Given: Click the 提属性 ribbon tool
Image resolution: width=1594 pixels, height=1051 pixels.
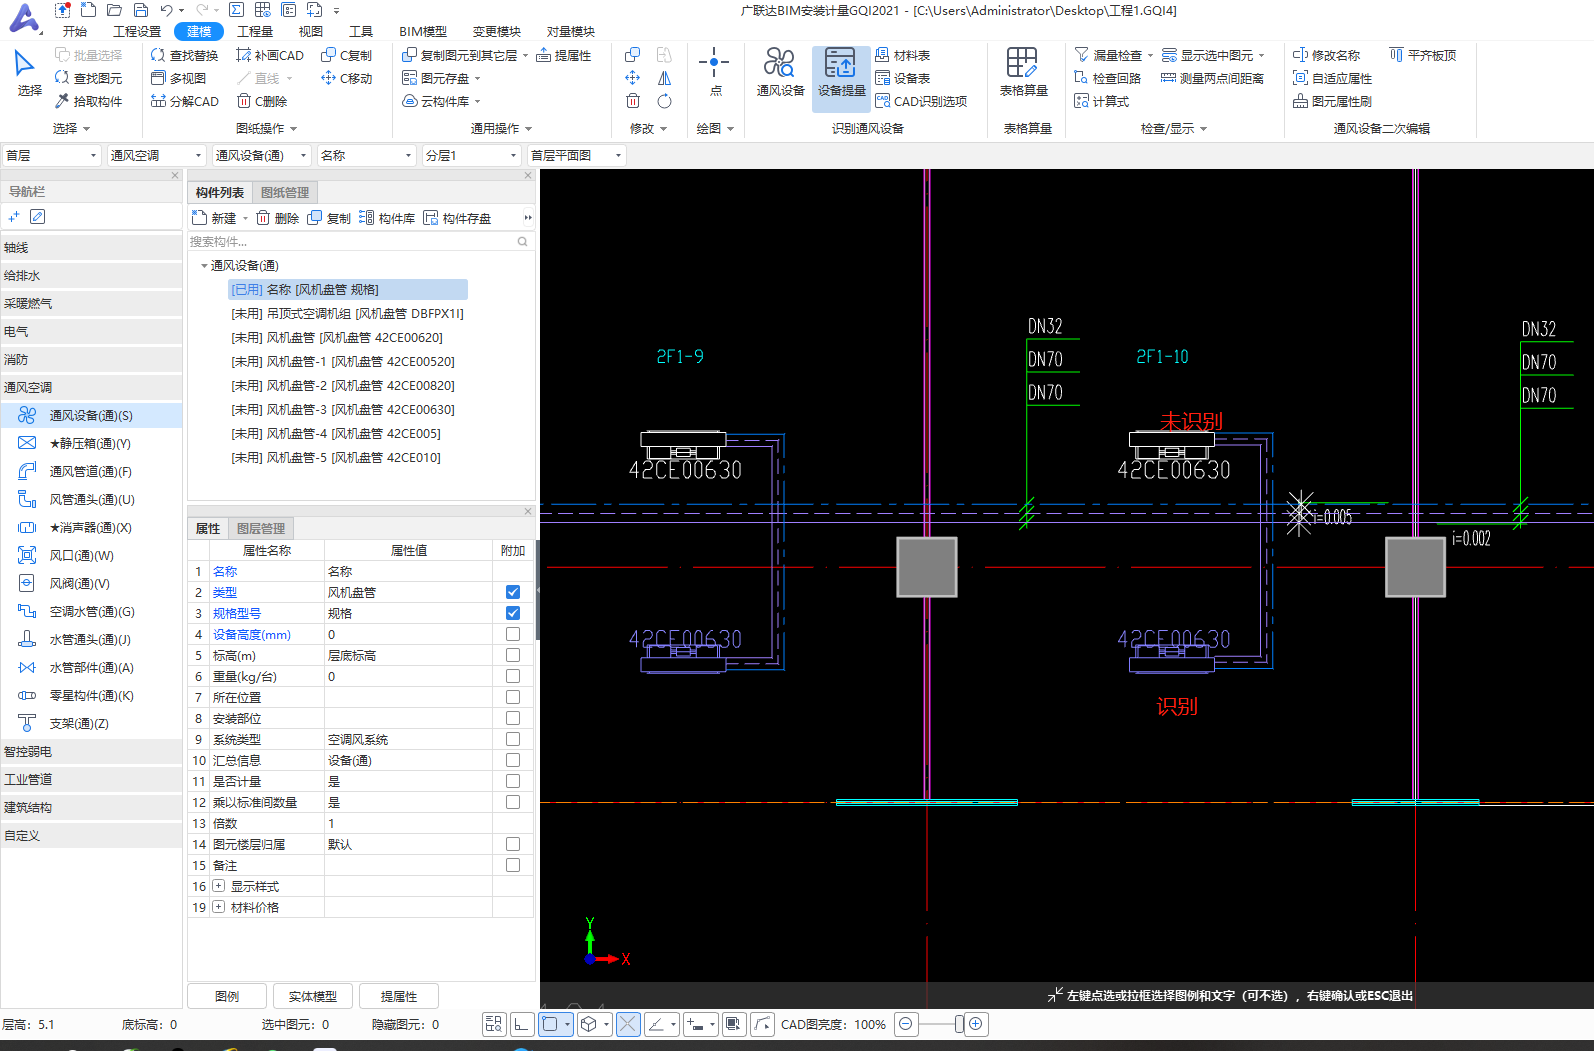Looking at the screenshot, I should click(x=564, y=55).
